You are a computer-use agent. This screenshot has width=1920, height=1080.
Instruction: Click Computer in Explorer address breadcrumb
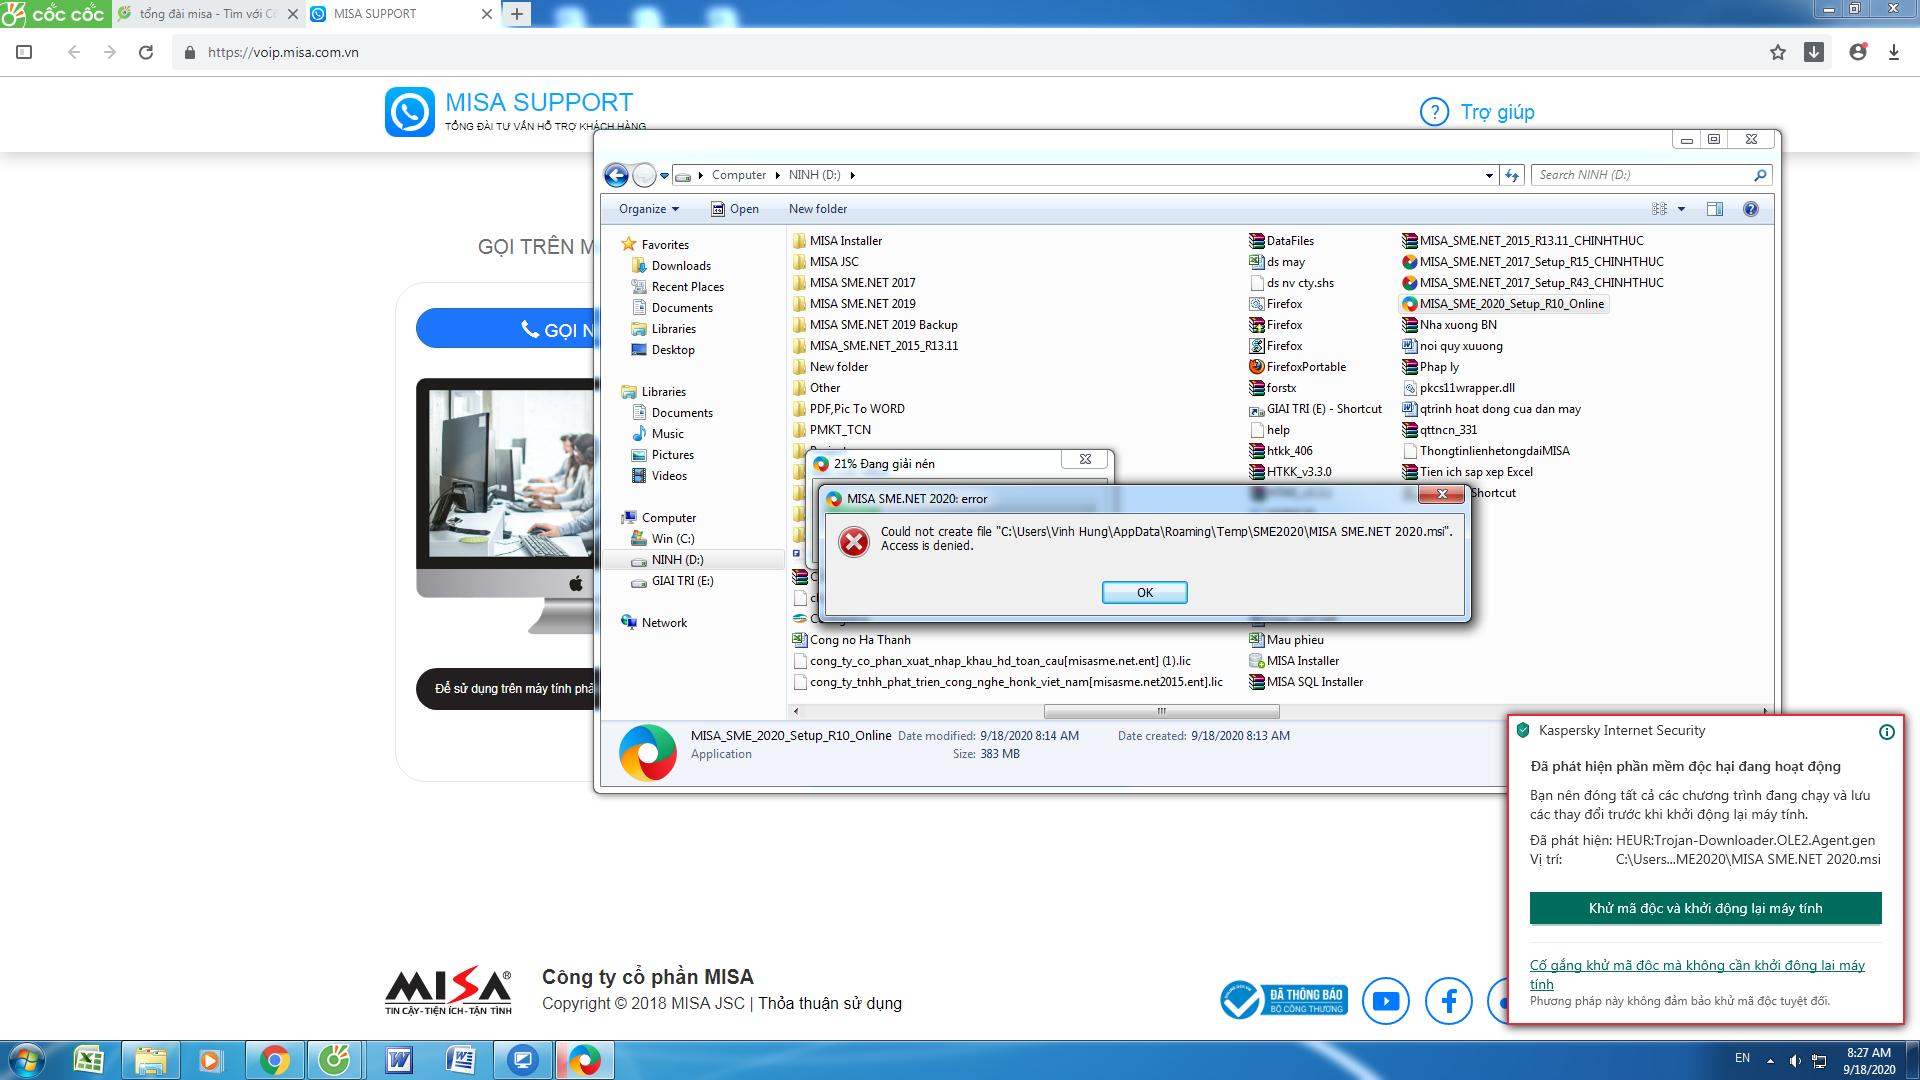pyautogui.click(x=738, y=175)
